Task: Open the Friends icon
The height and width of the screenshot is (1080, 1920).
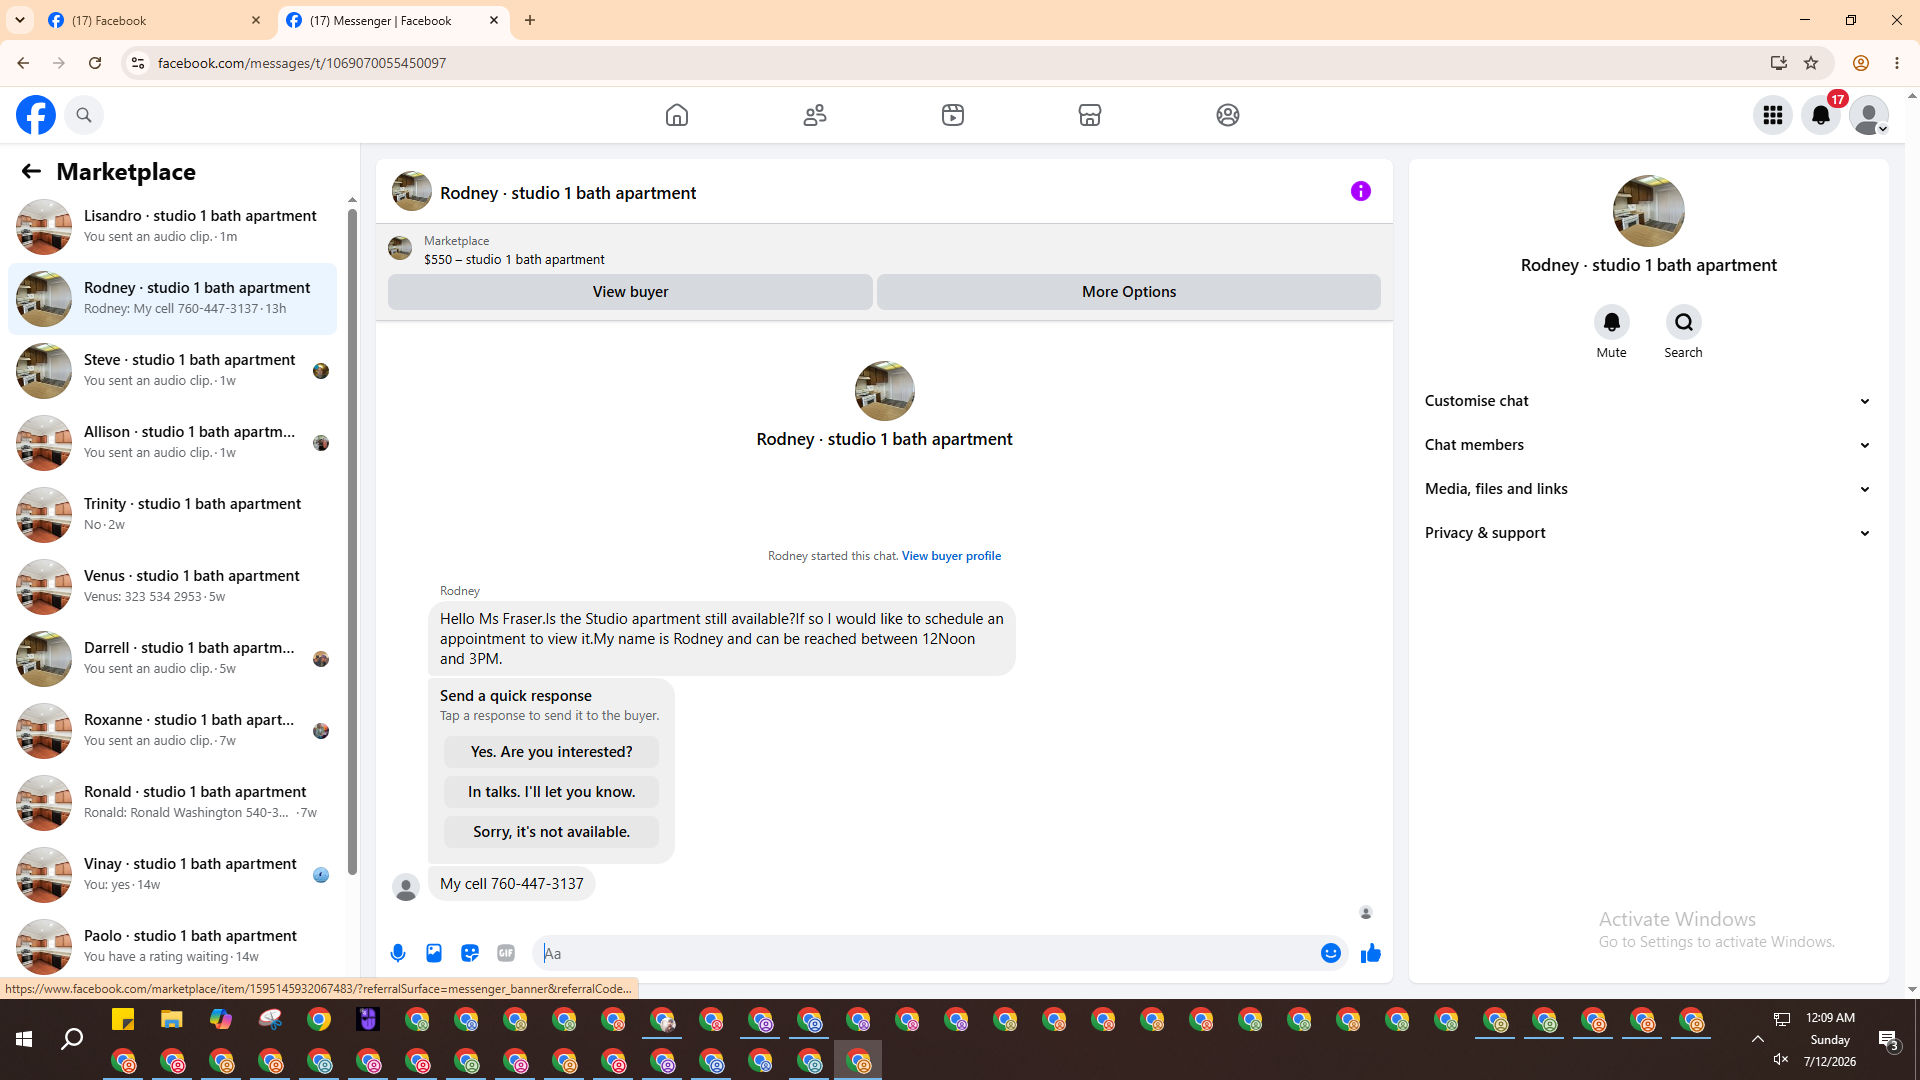Action: (x=815, y=115)
